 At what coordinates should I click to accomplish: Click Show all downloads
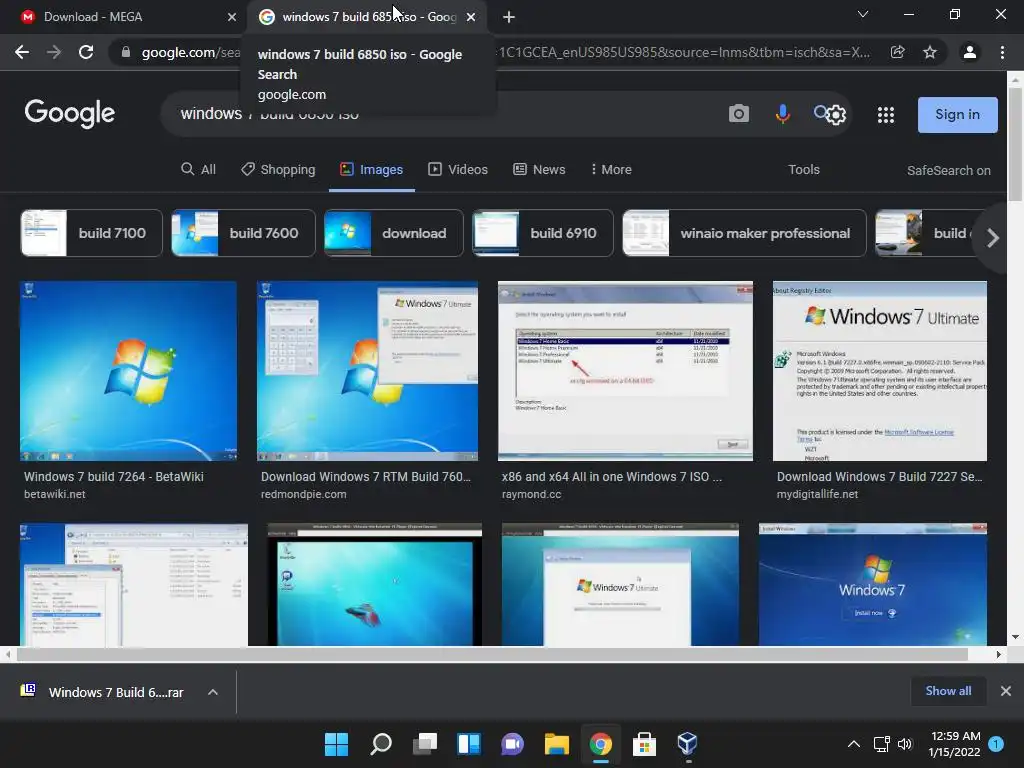coord(948,691)
